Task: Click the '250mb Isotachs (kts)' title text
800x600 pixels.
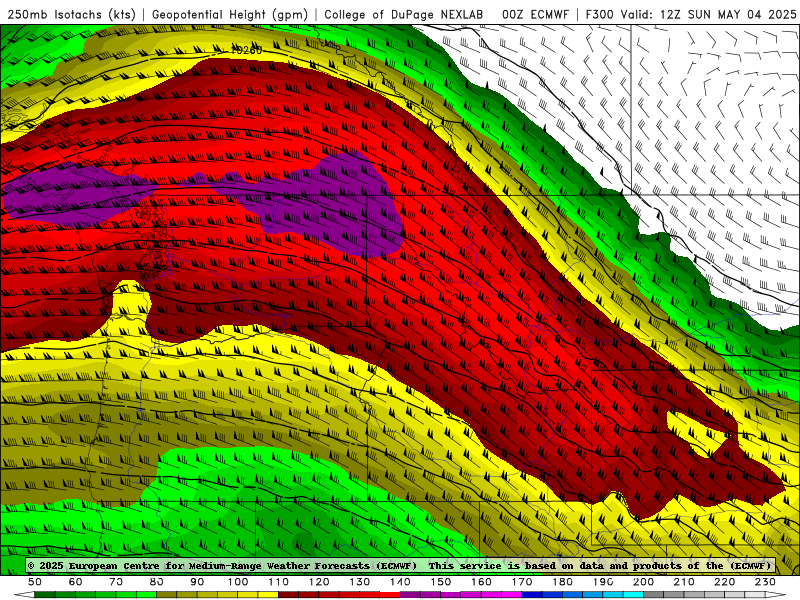Action: point(71,14)
